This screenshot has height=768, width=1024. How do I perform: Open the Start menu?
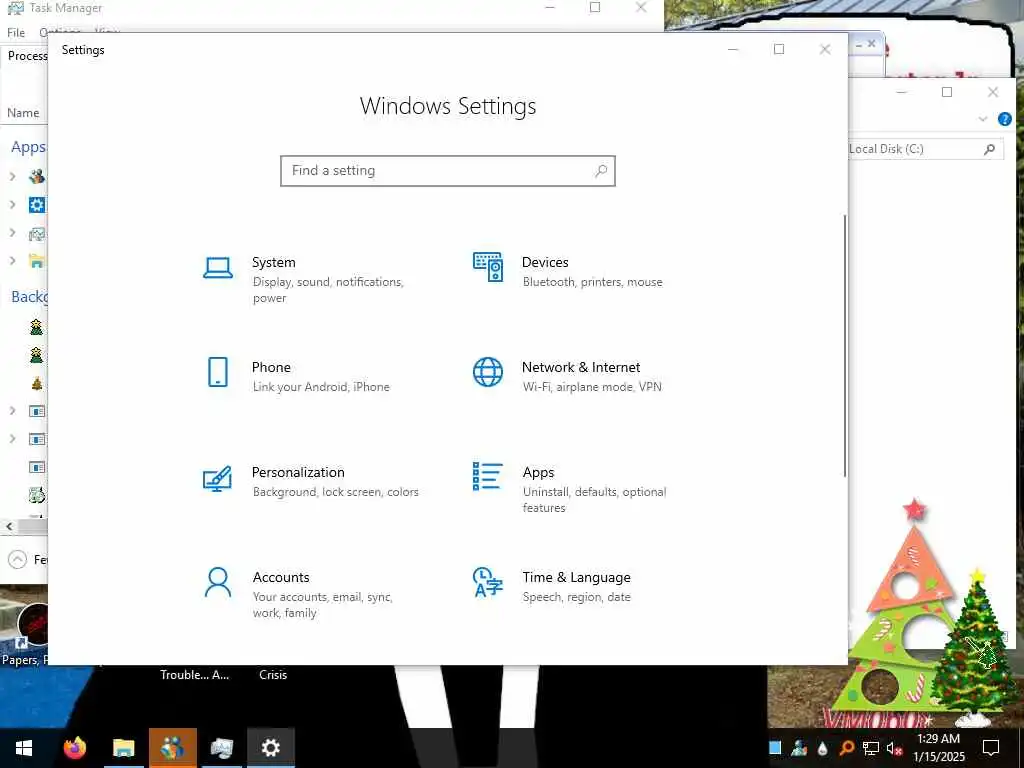24,748
